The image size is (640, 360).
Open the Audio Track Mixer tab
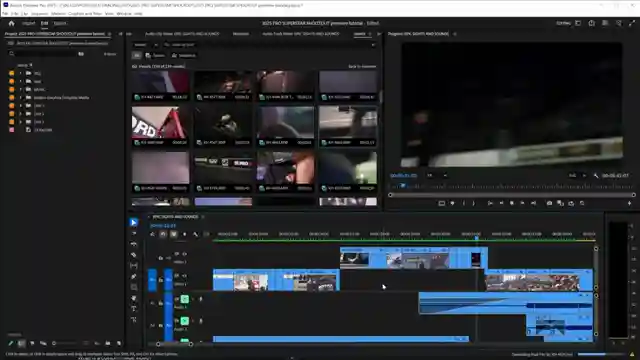point(301,34)
